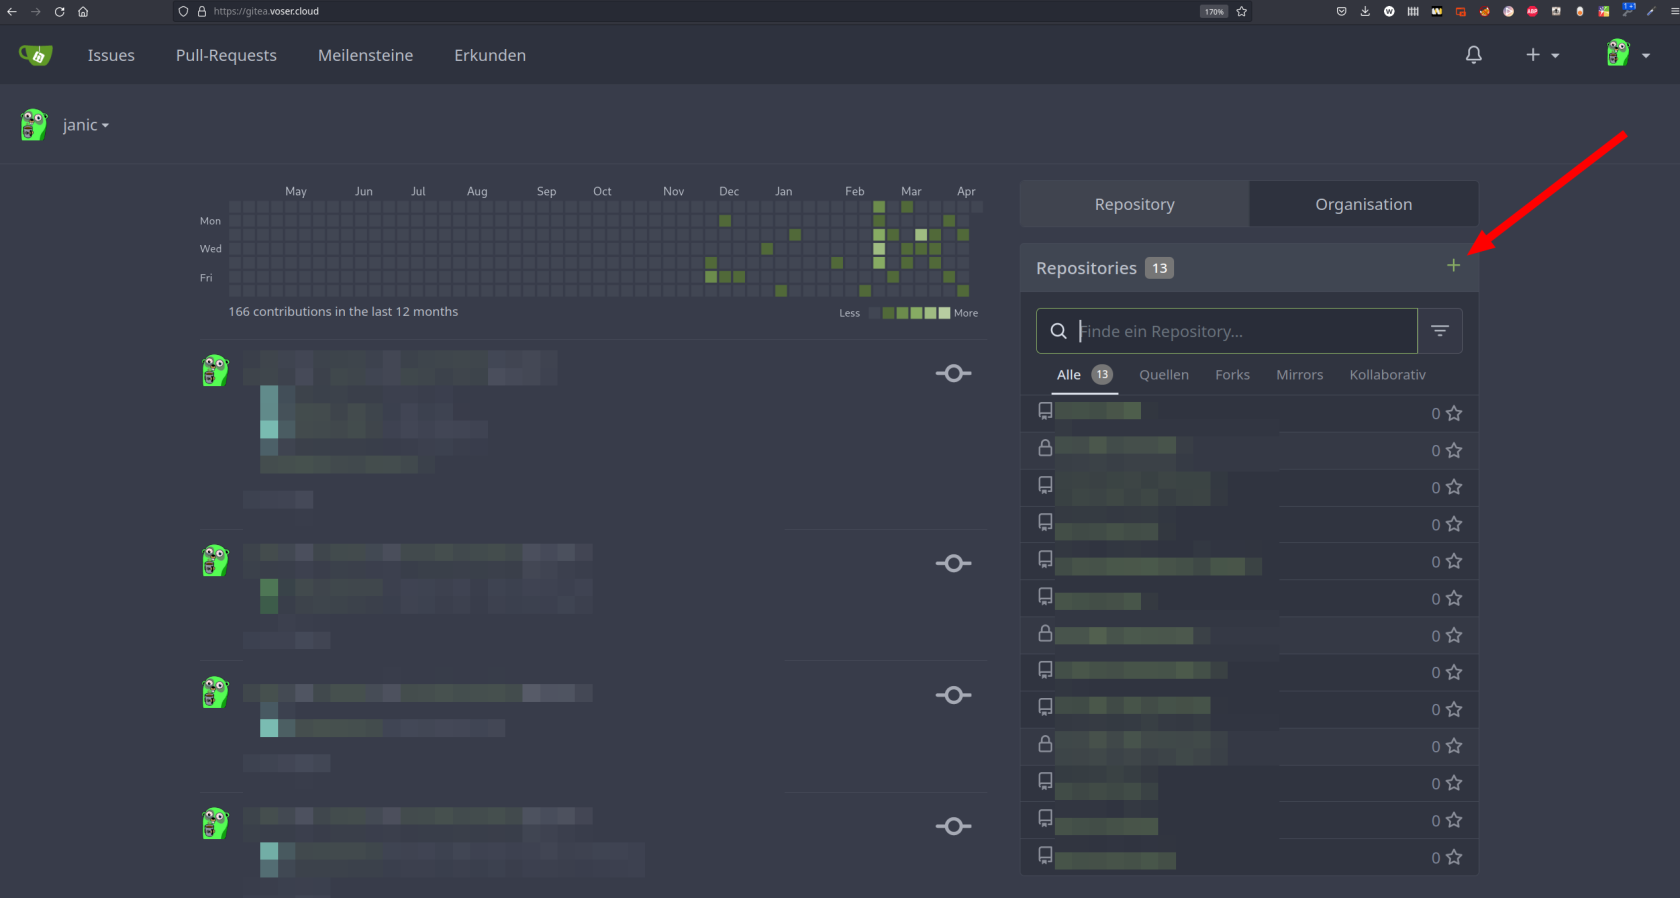1680x898 pixels.
Task: Click the Gitea teacup logo
Action: coord(36,55)
